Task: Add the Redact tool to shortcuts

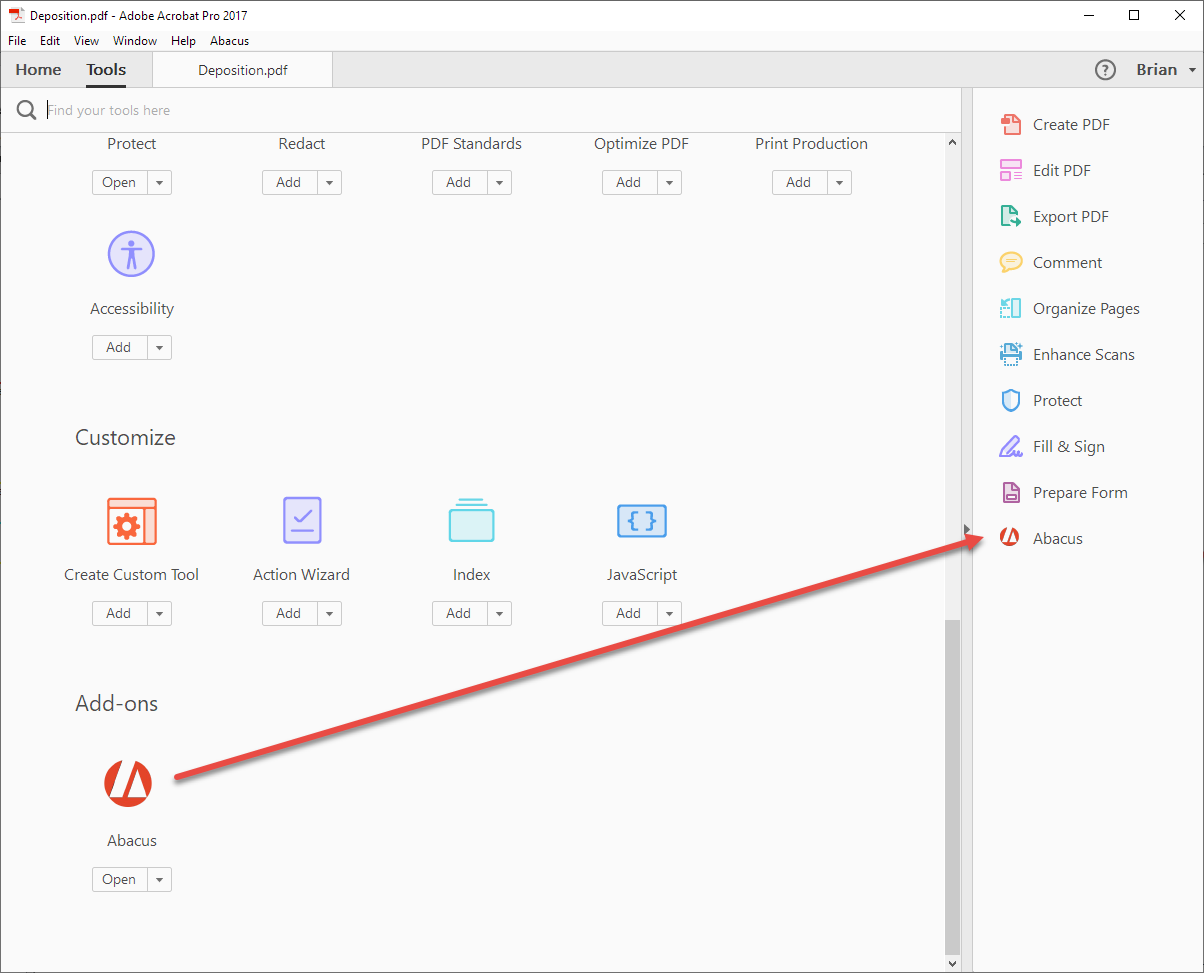Action: (x=288, y=182)
